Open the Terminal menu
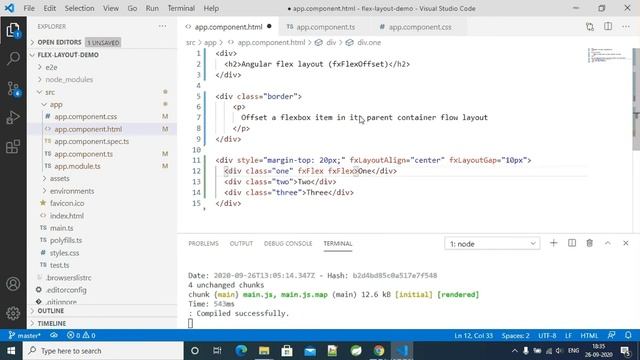 click(x=181, y=8)
